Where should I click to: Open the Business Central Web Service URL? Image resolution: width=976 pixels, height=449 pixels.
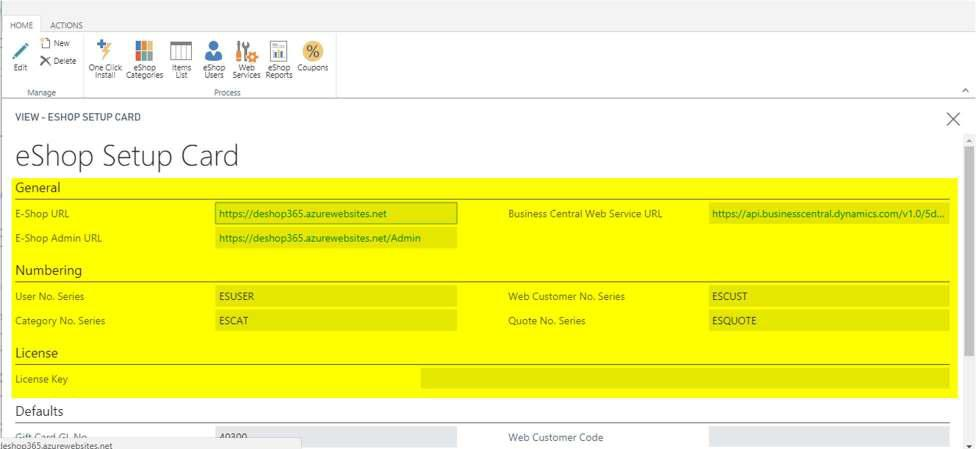[x=829, y=214]
